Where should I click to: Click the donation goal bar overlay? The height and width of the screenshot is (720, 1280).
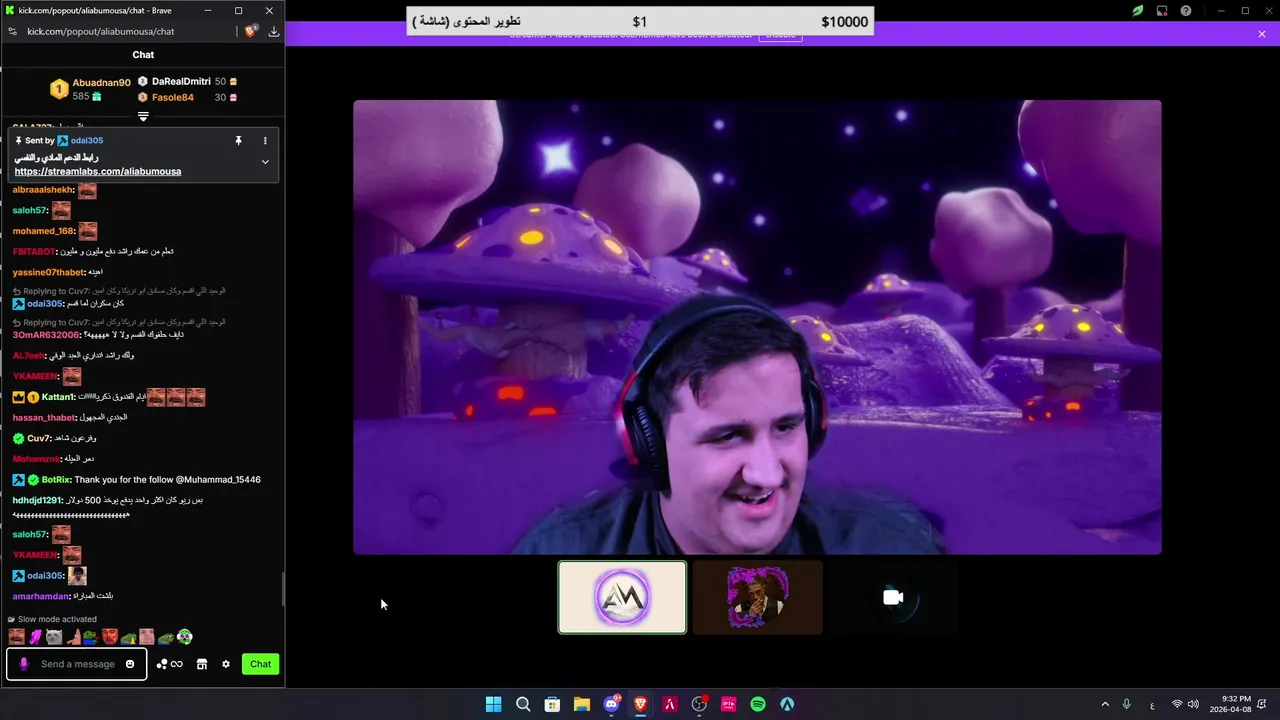pos(640,21)
